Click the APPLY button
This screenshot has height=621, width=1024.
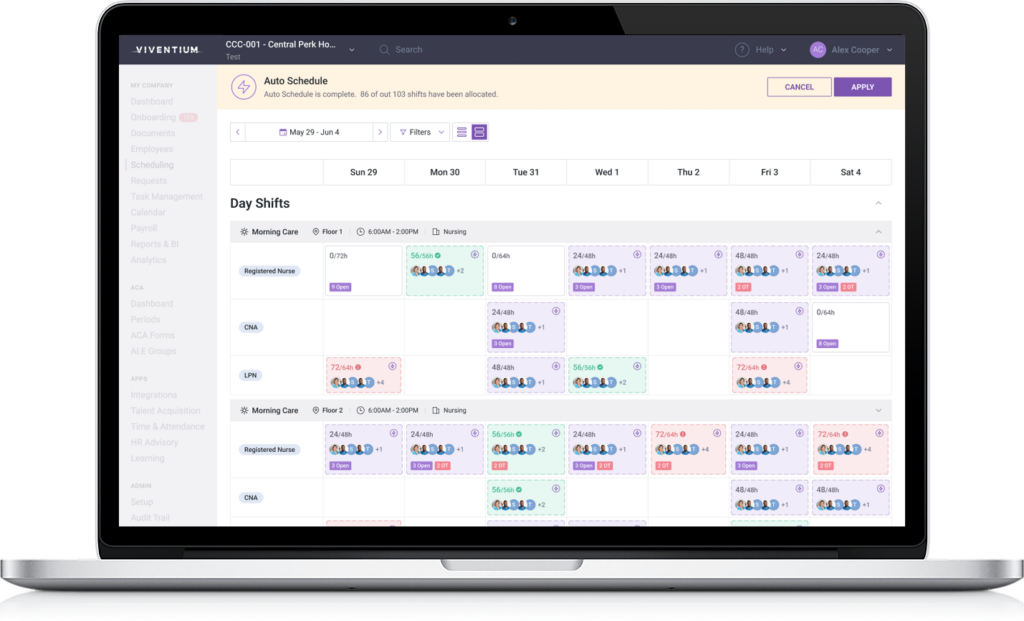coord(861,87)
